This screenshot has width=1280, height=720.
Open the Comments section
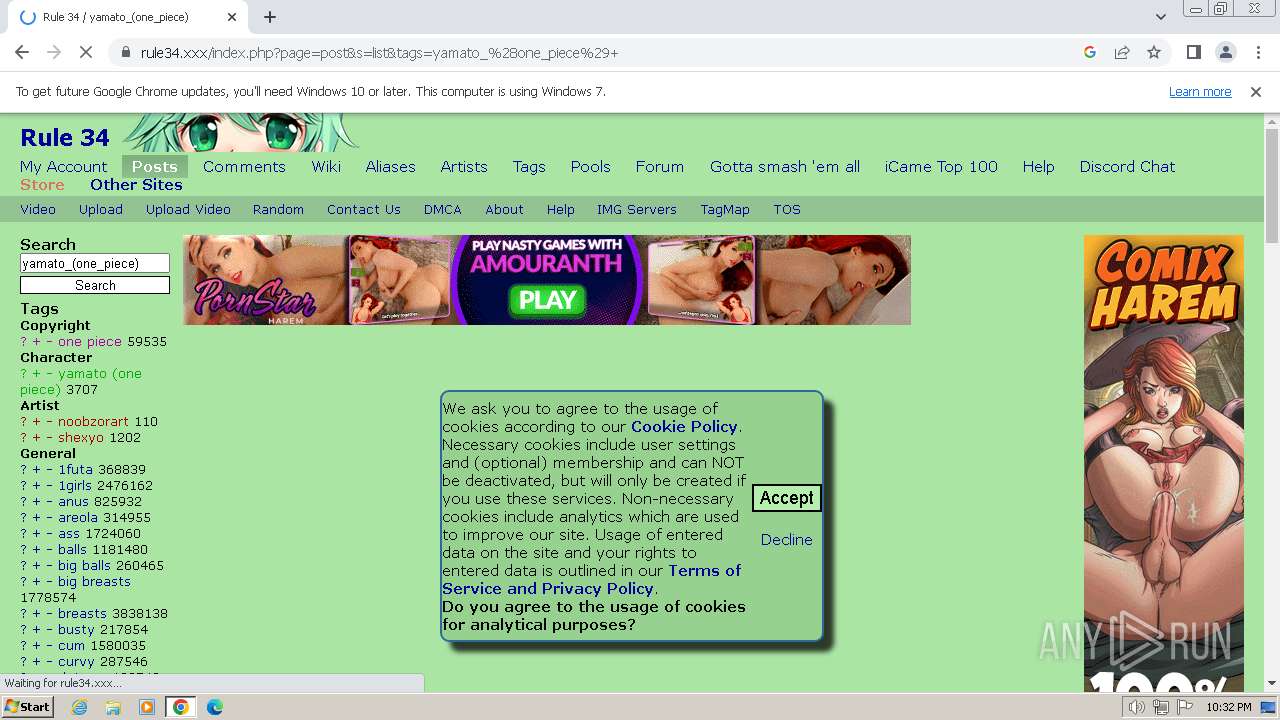[244, 167]
